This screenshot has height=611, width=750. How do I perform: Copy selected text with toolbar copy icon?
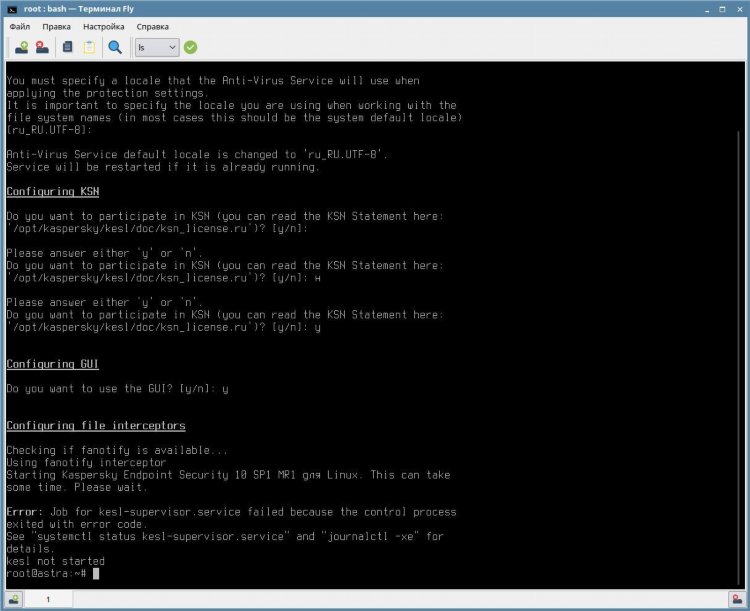coord(67,47)
